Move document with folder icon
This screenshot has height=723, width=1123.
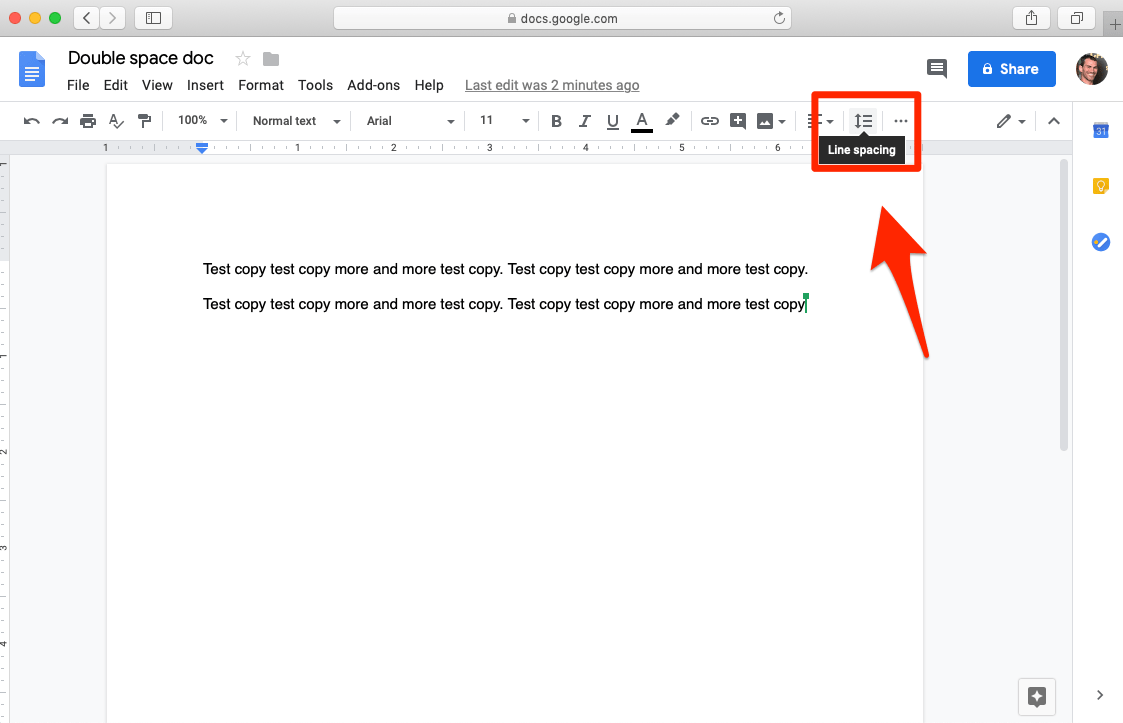tap(271, 59)
